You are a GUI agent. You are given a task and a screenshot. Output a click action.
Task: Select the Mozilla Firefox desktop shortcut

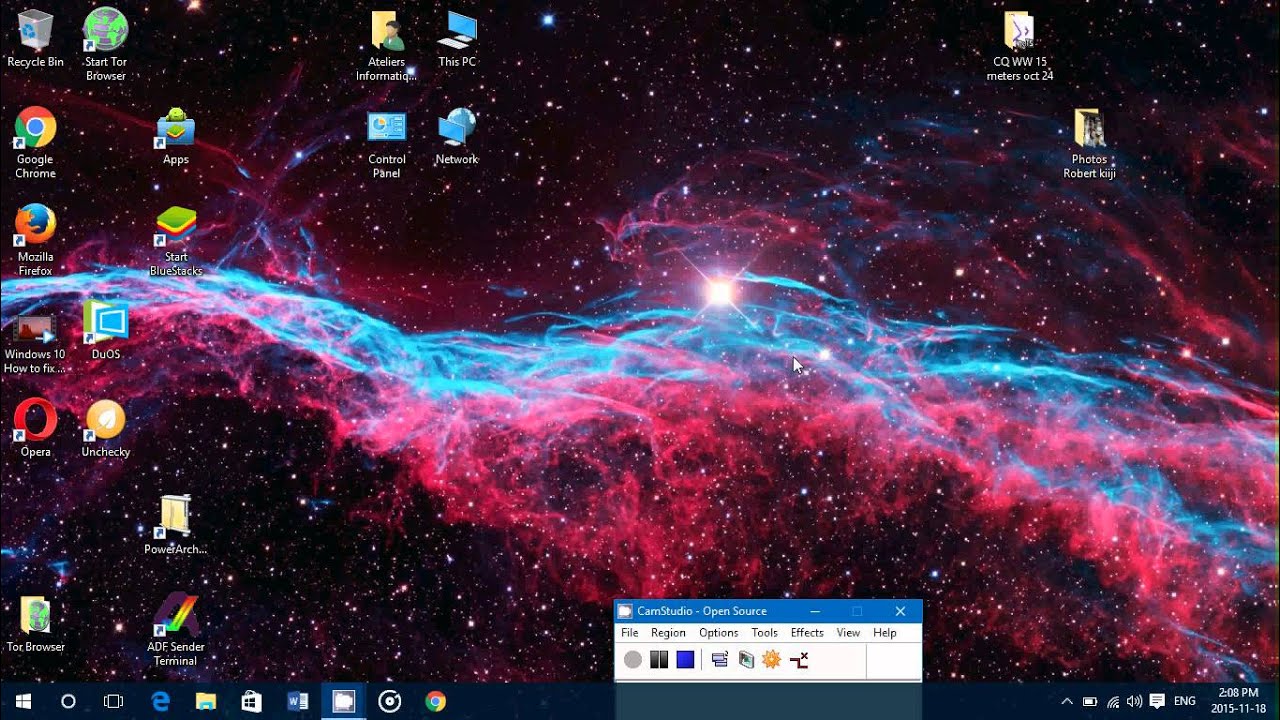pos(35,241)
